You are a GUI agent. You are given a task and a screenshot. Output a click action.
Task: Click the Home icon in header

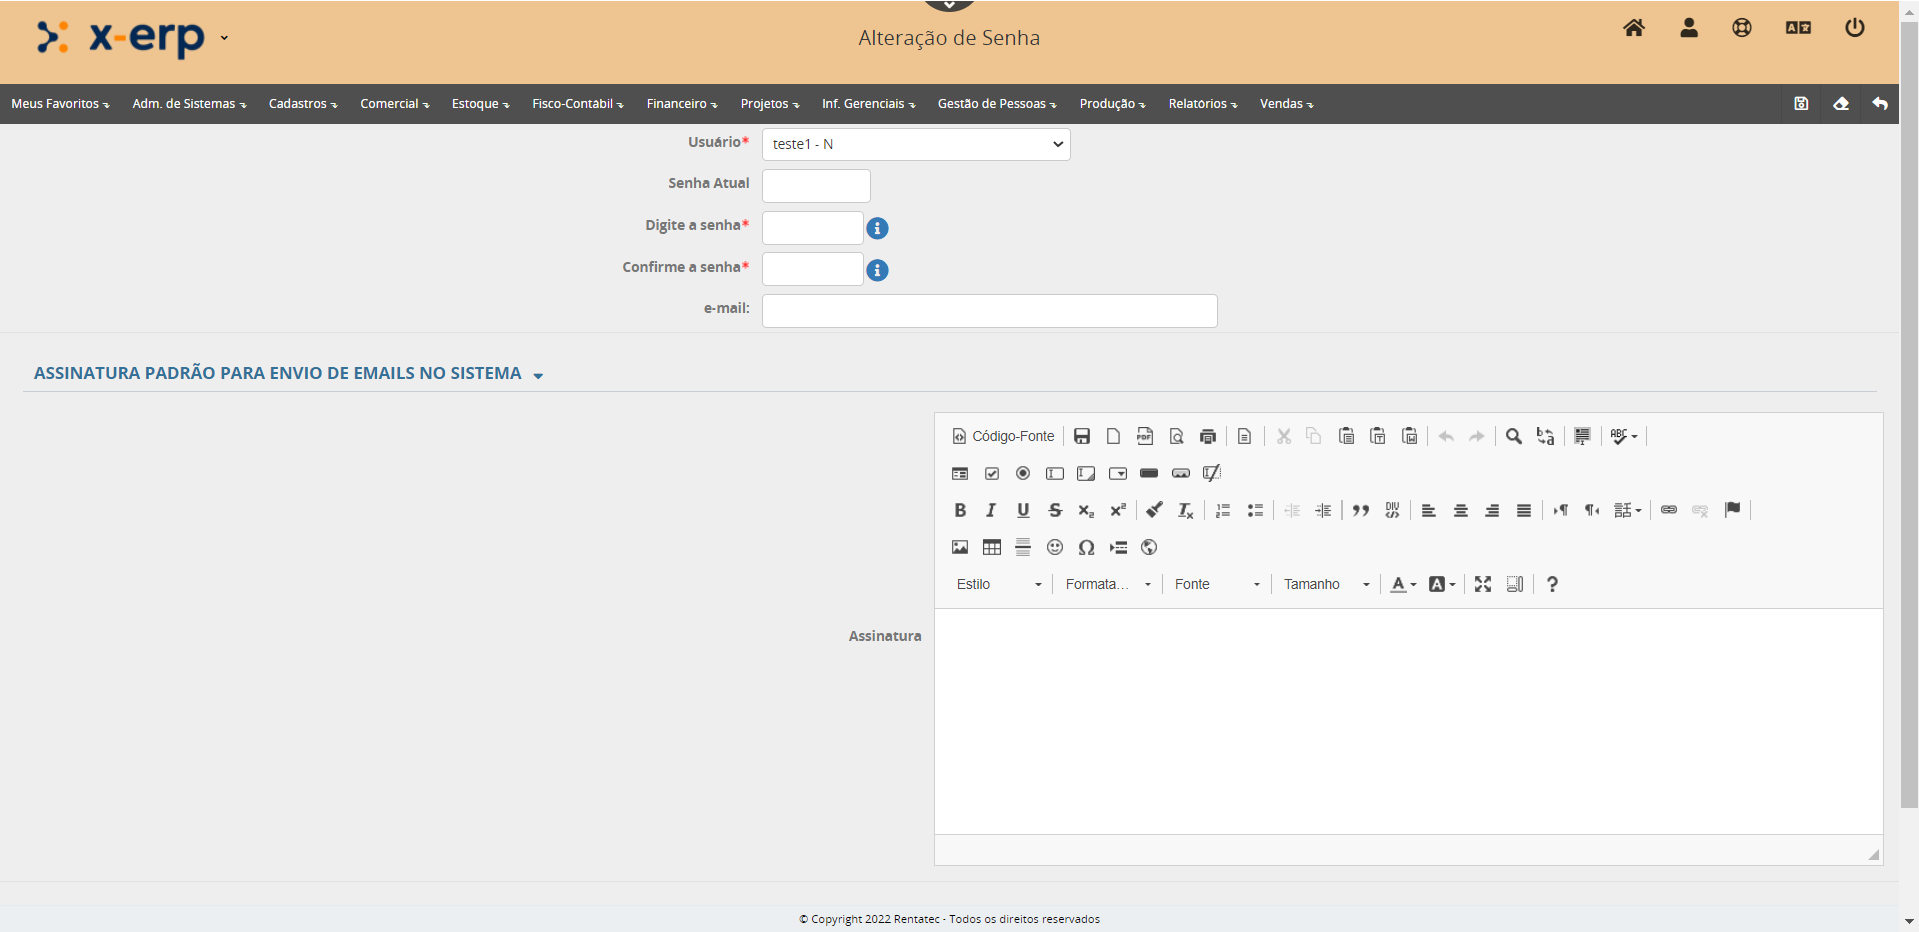click(1633, 28)
